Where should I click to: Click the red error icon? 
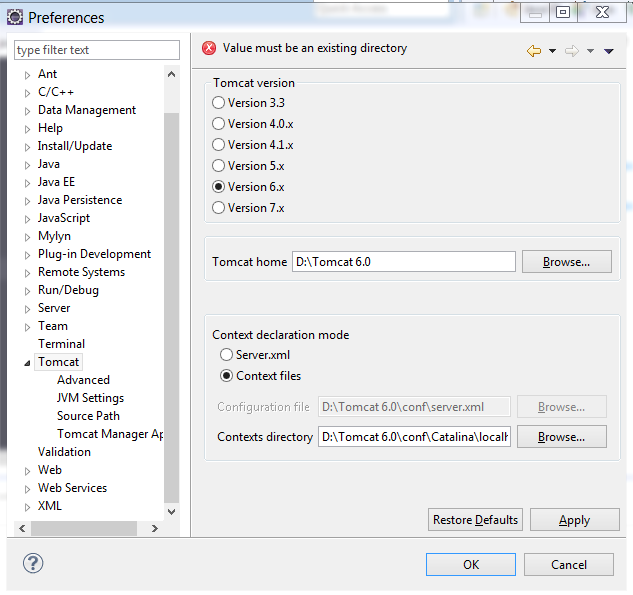click(x=209, y=48)
